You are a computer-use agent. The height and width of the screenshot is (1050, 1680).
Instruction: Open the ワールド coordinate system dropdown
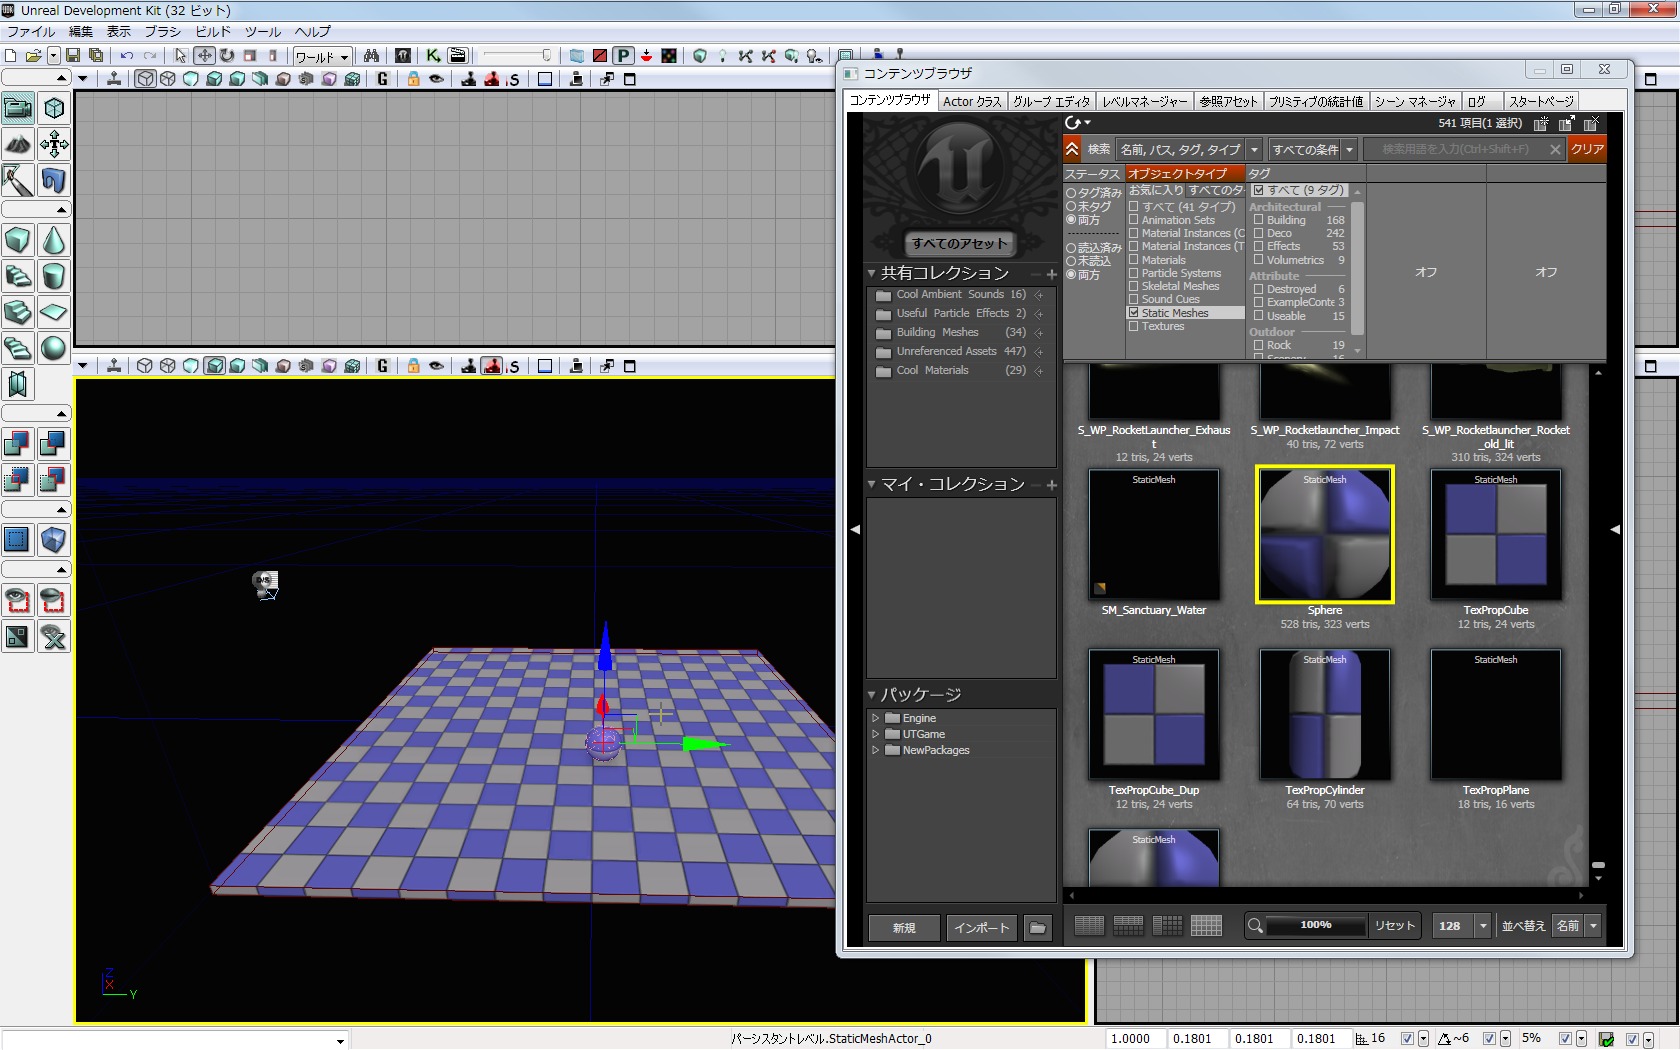click(x=322, y=57)
